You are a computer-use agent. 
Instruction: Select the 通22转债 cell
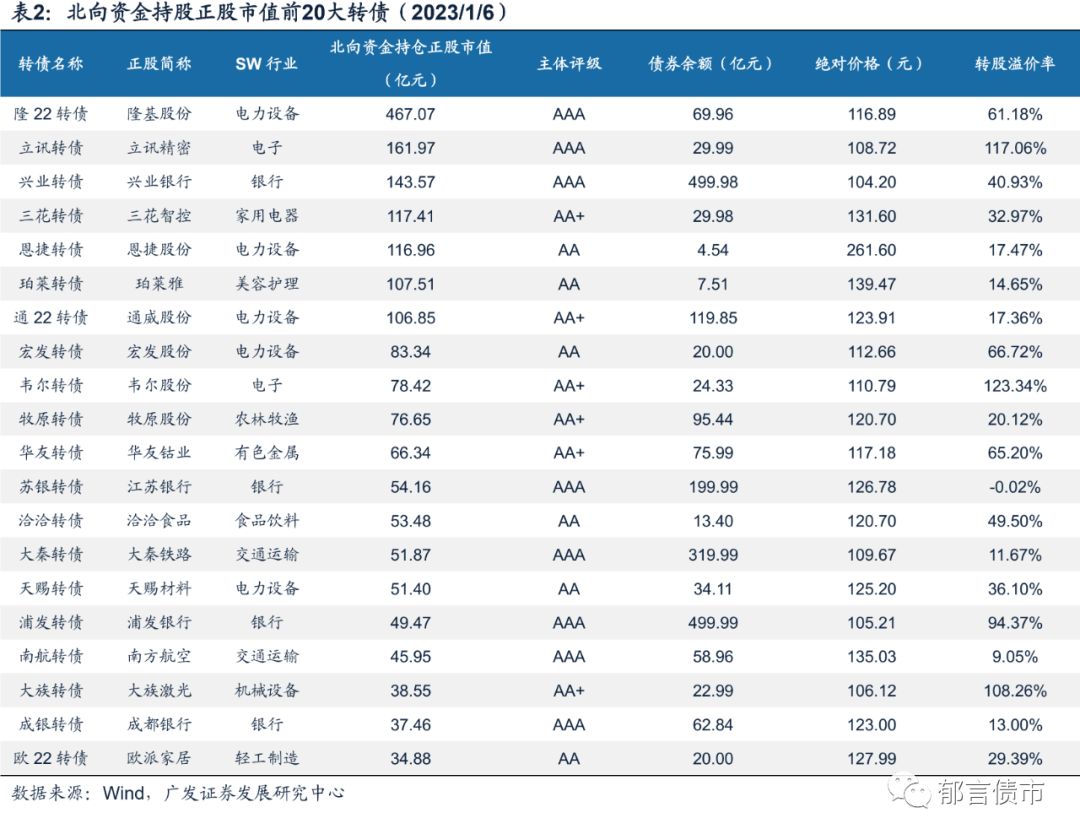pyautogui.click(x=51, y=317)
